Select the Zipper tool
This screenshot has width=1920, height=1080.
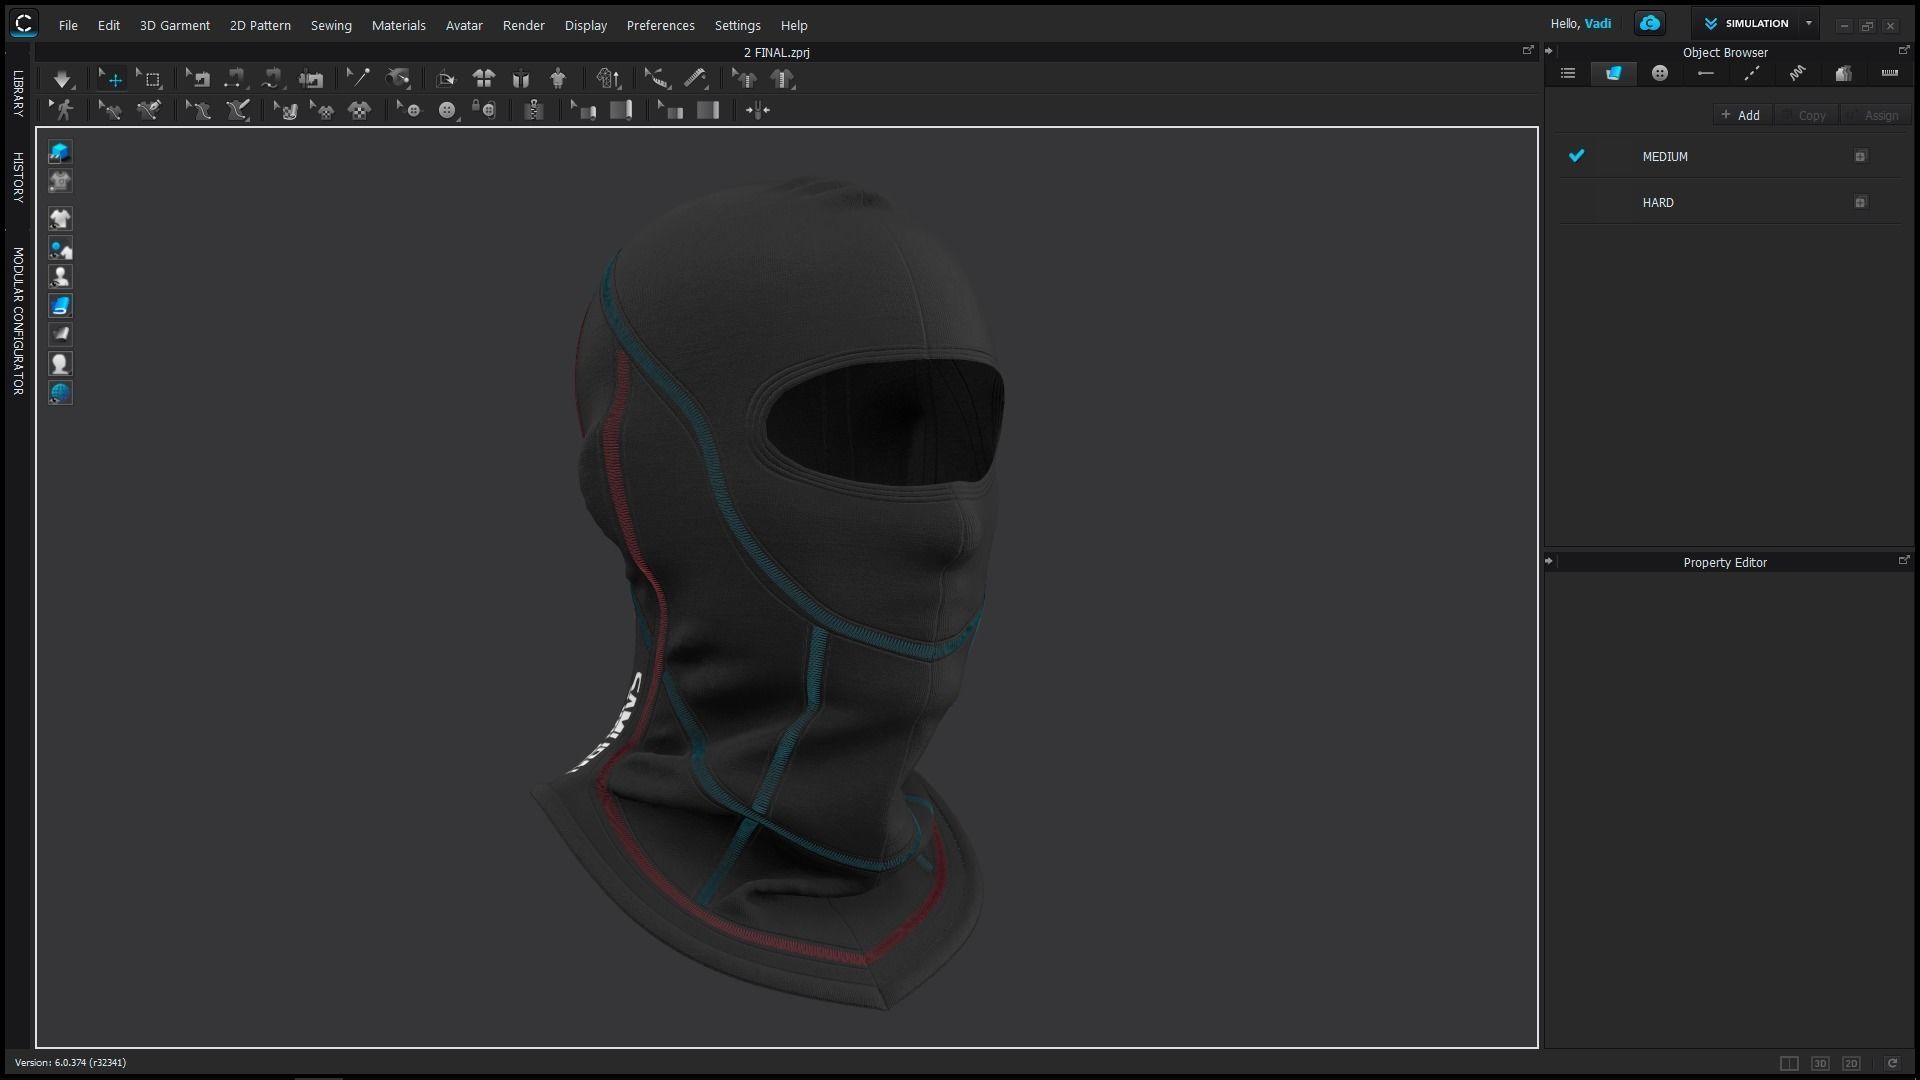[x=535, y=110]
